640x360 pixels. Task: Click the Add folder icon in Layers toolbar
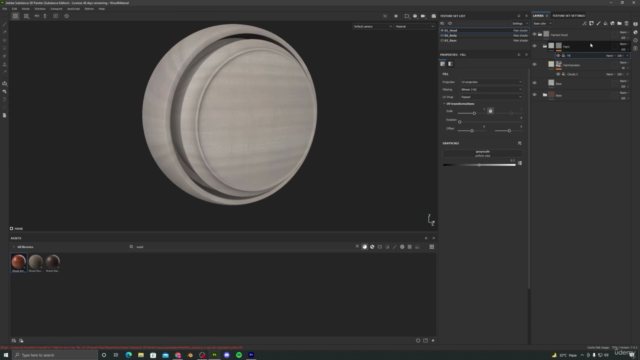[620, 24]
